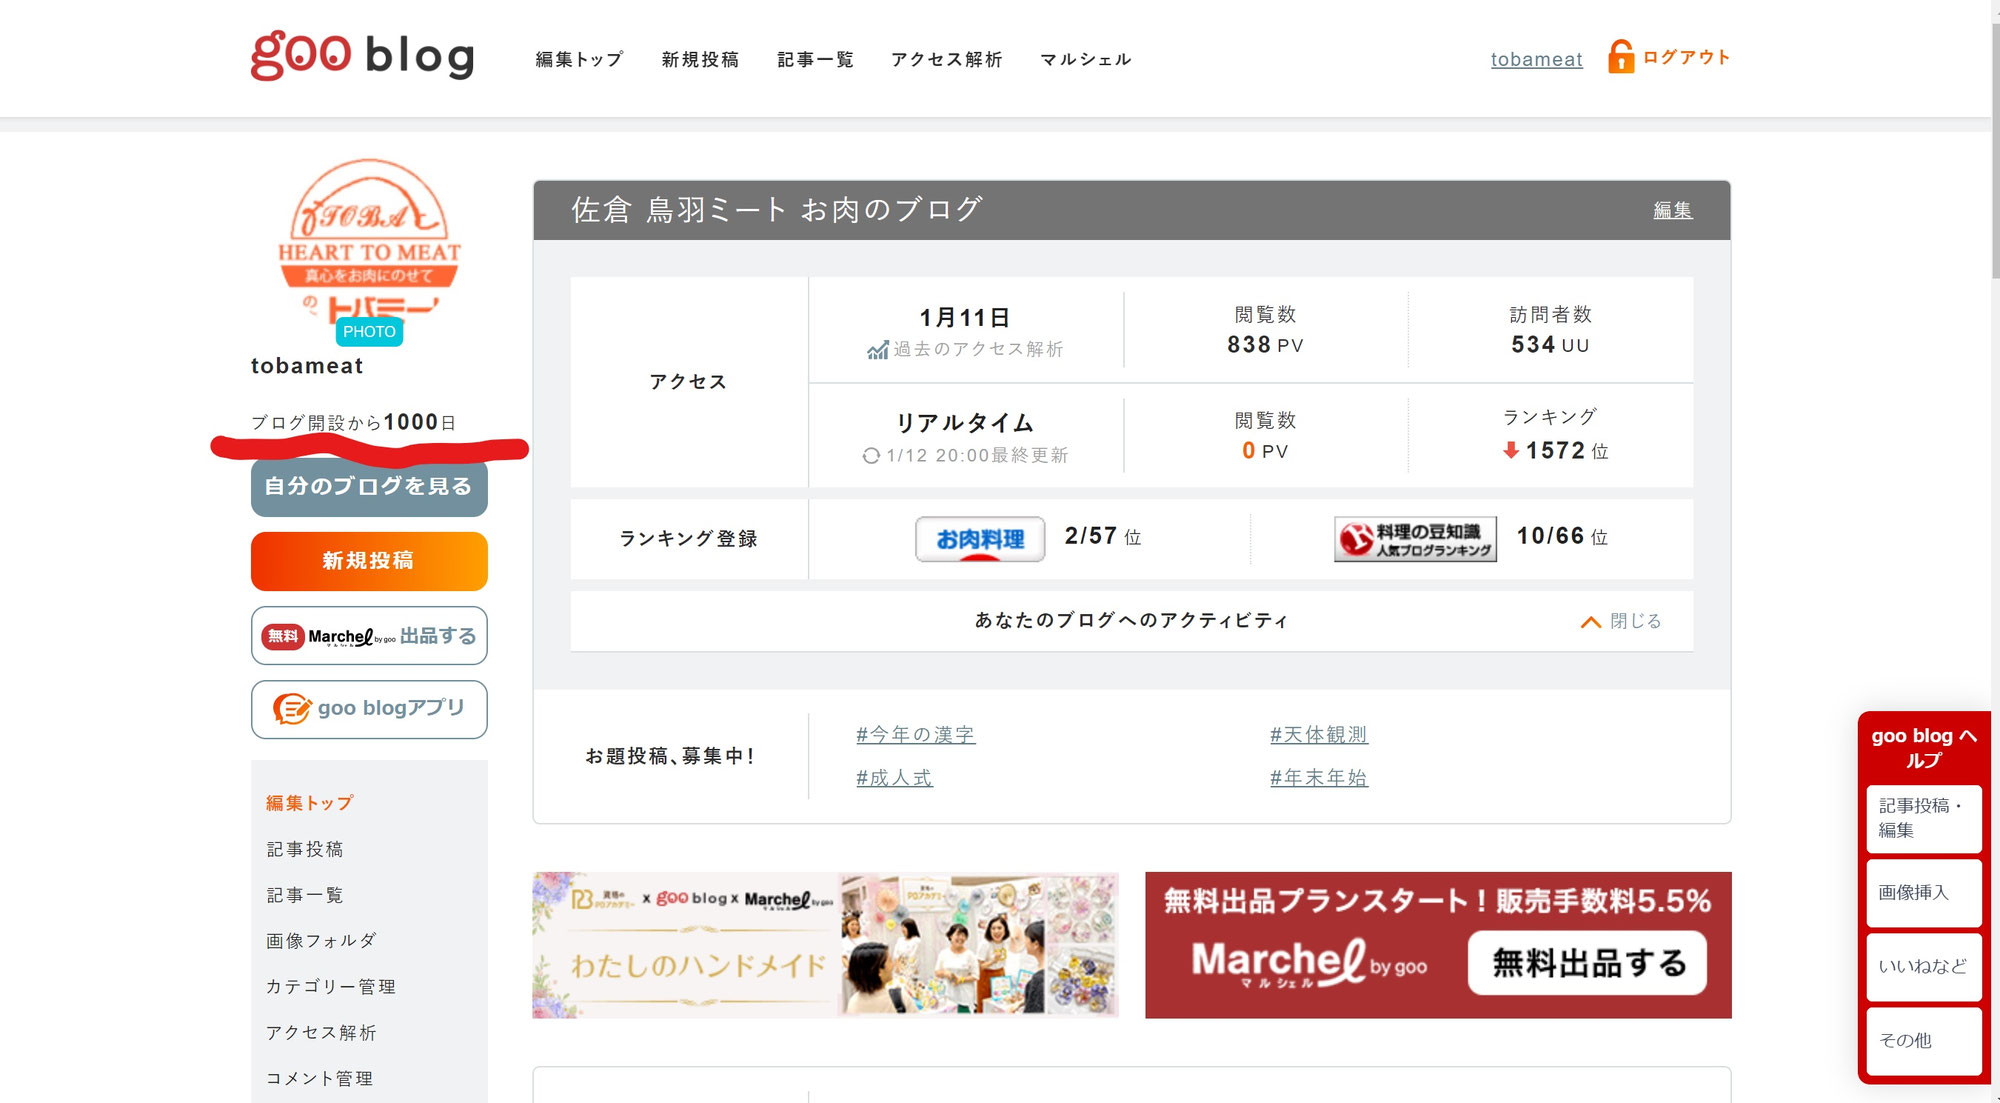Screen dimensions: 2000x1103
Task: Open アクセス解析 in top navigation
Action: click(946, 60)
